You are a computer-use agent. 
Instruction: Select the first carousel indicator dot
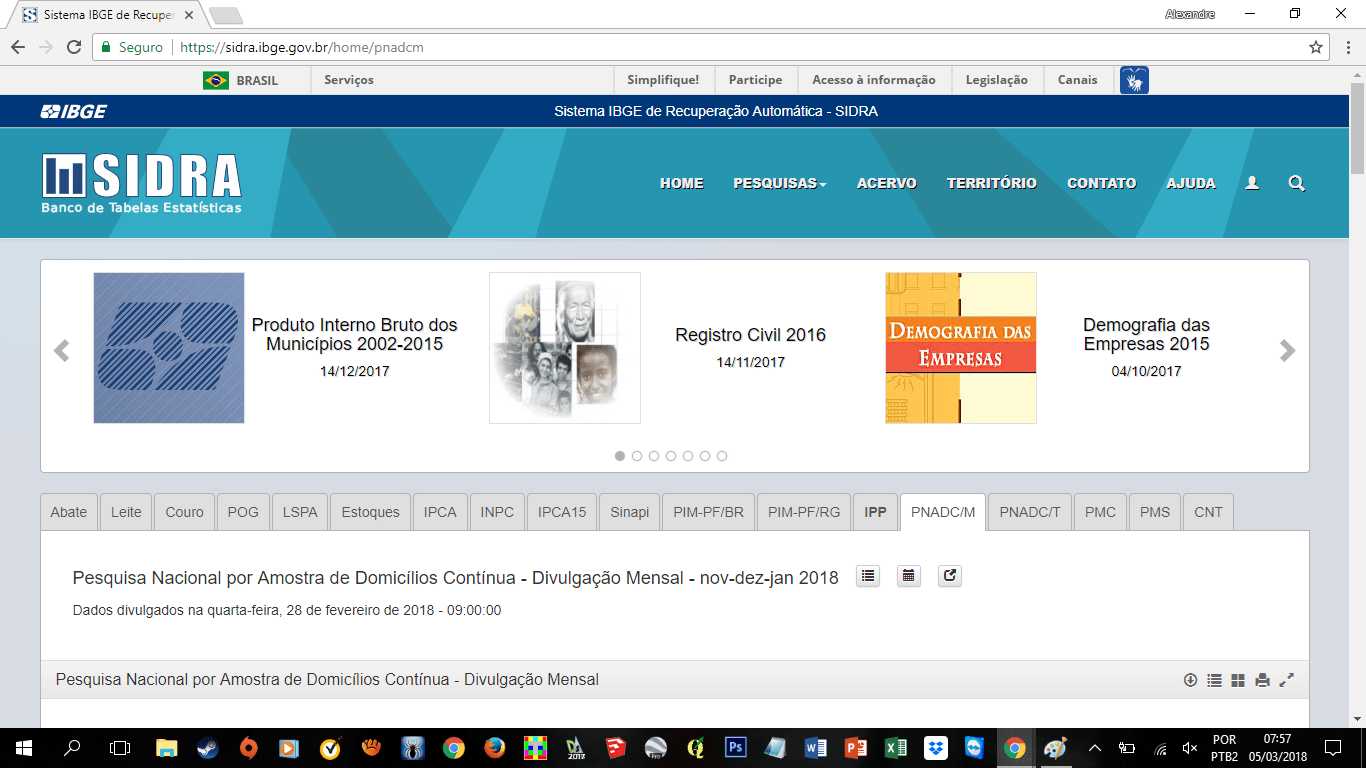tap(620, 456)
